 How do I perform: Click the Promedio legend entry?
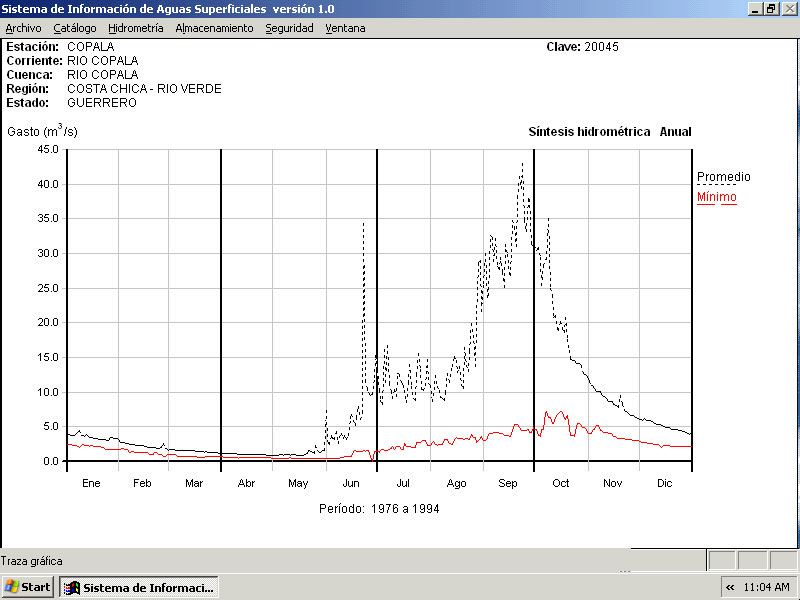723,177
